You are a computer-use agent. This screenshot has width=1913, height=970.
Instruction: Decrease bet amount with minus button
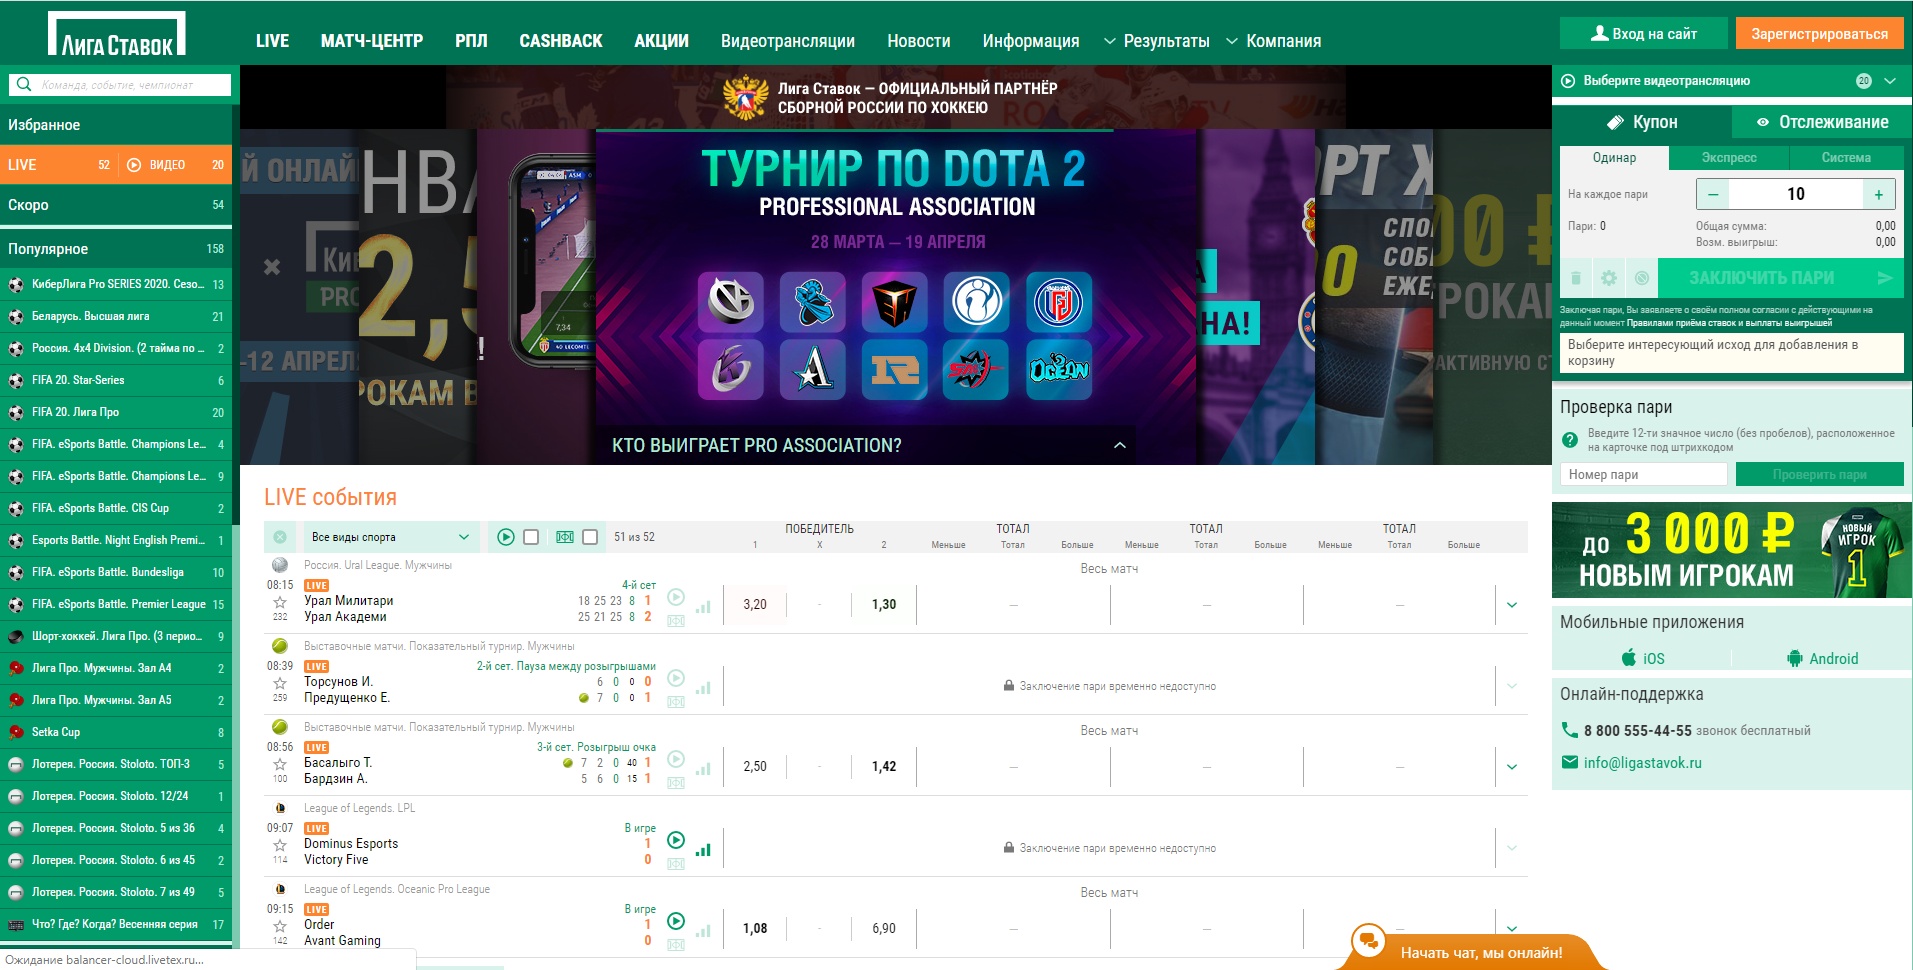(x=1713, y=194)
